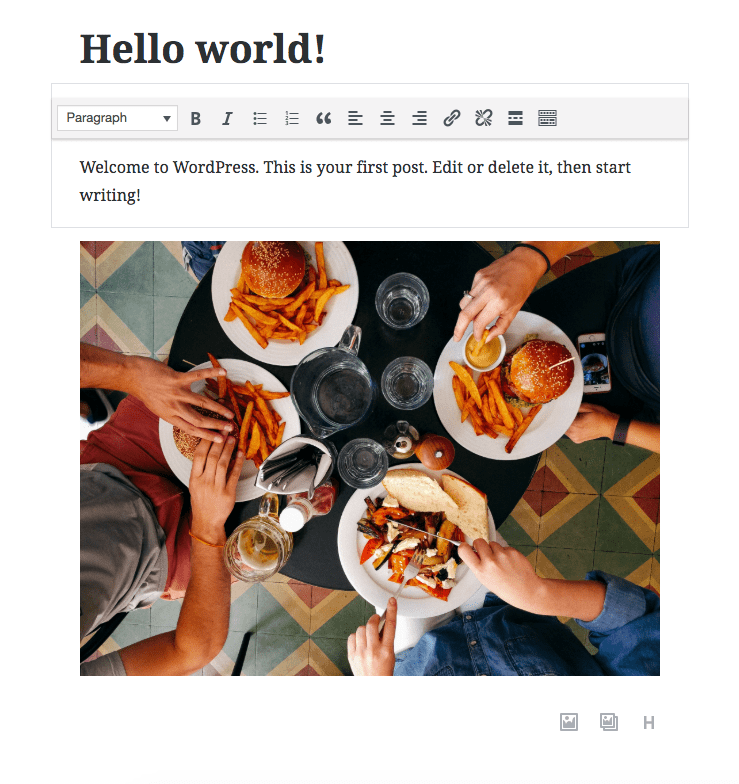Viewport: 739px width, 784px height.
Task: Insert a numbered list
Action: (292, 118)
